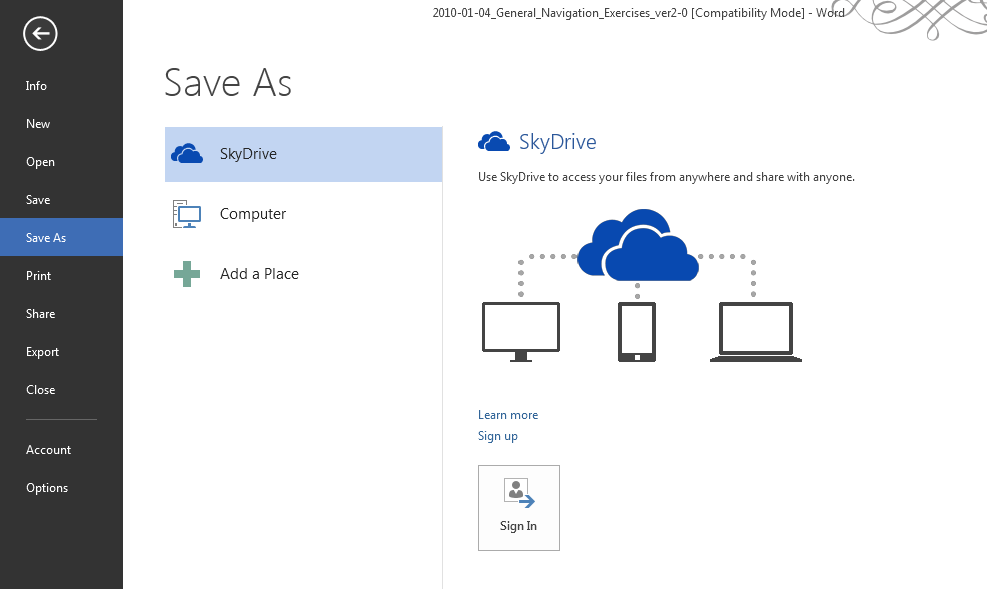
Task: Select Computer as the save location
Action: point(303,214)
